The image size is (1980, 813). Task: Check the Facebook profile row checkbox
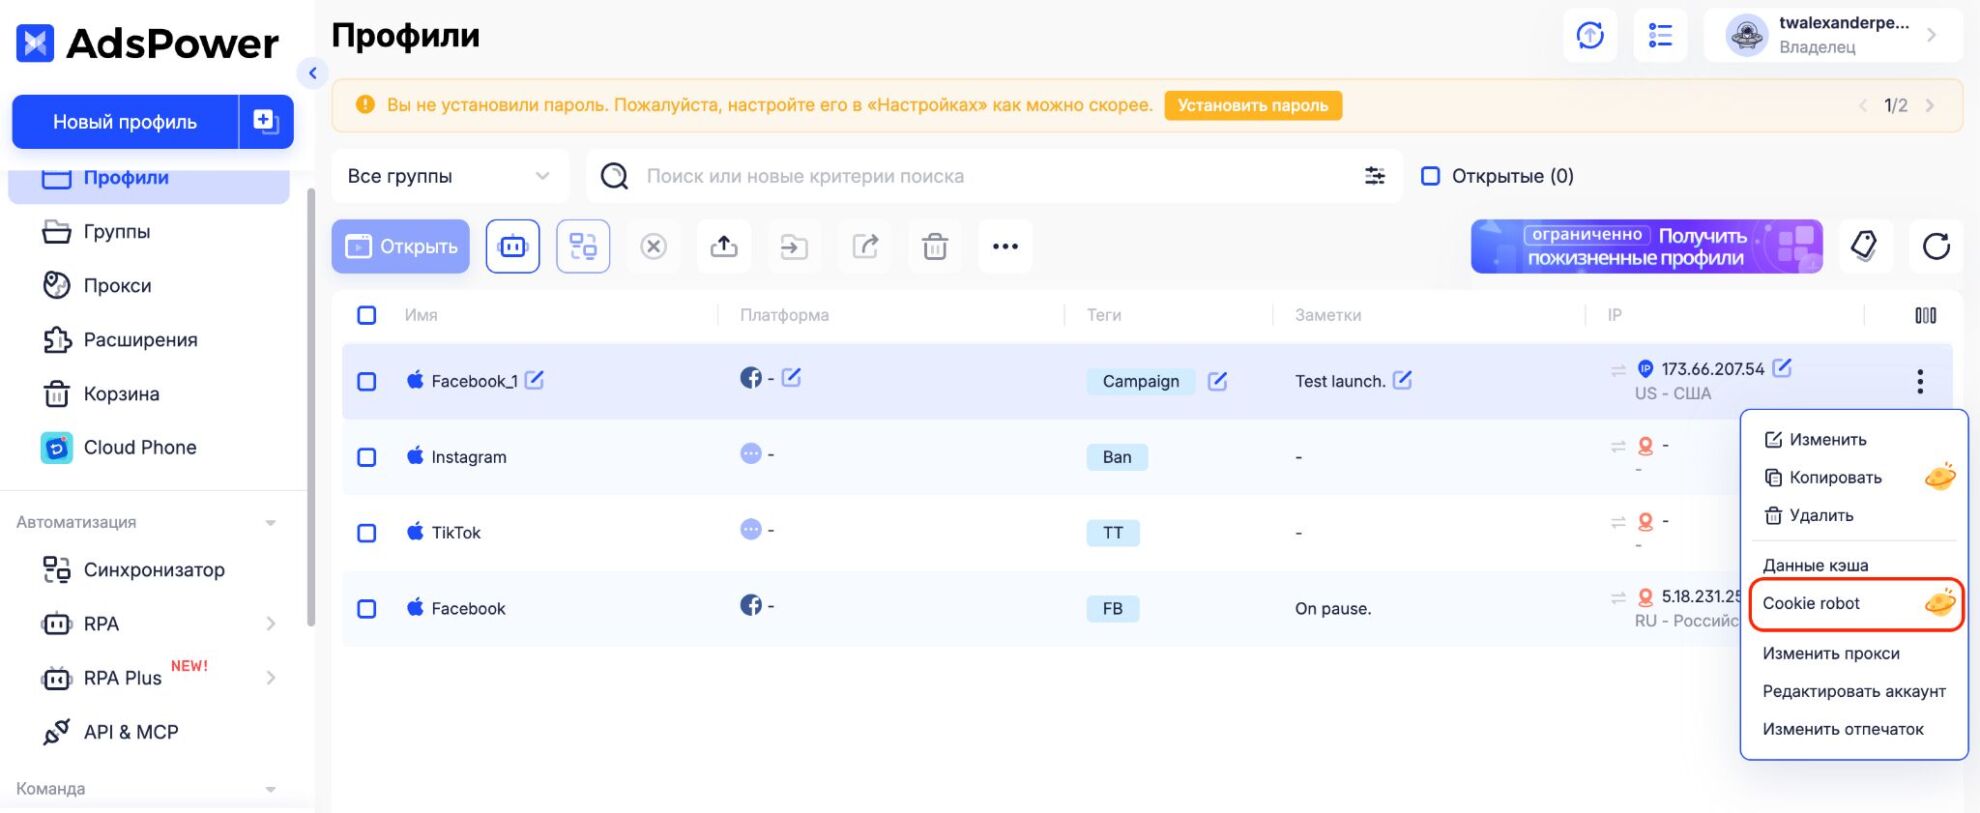click(367, 608)
